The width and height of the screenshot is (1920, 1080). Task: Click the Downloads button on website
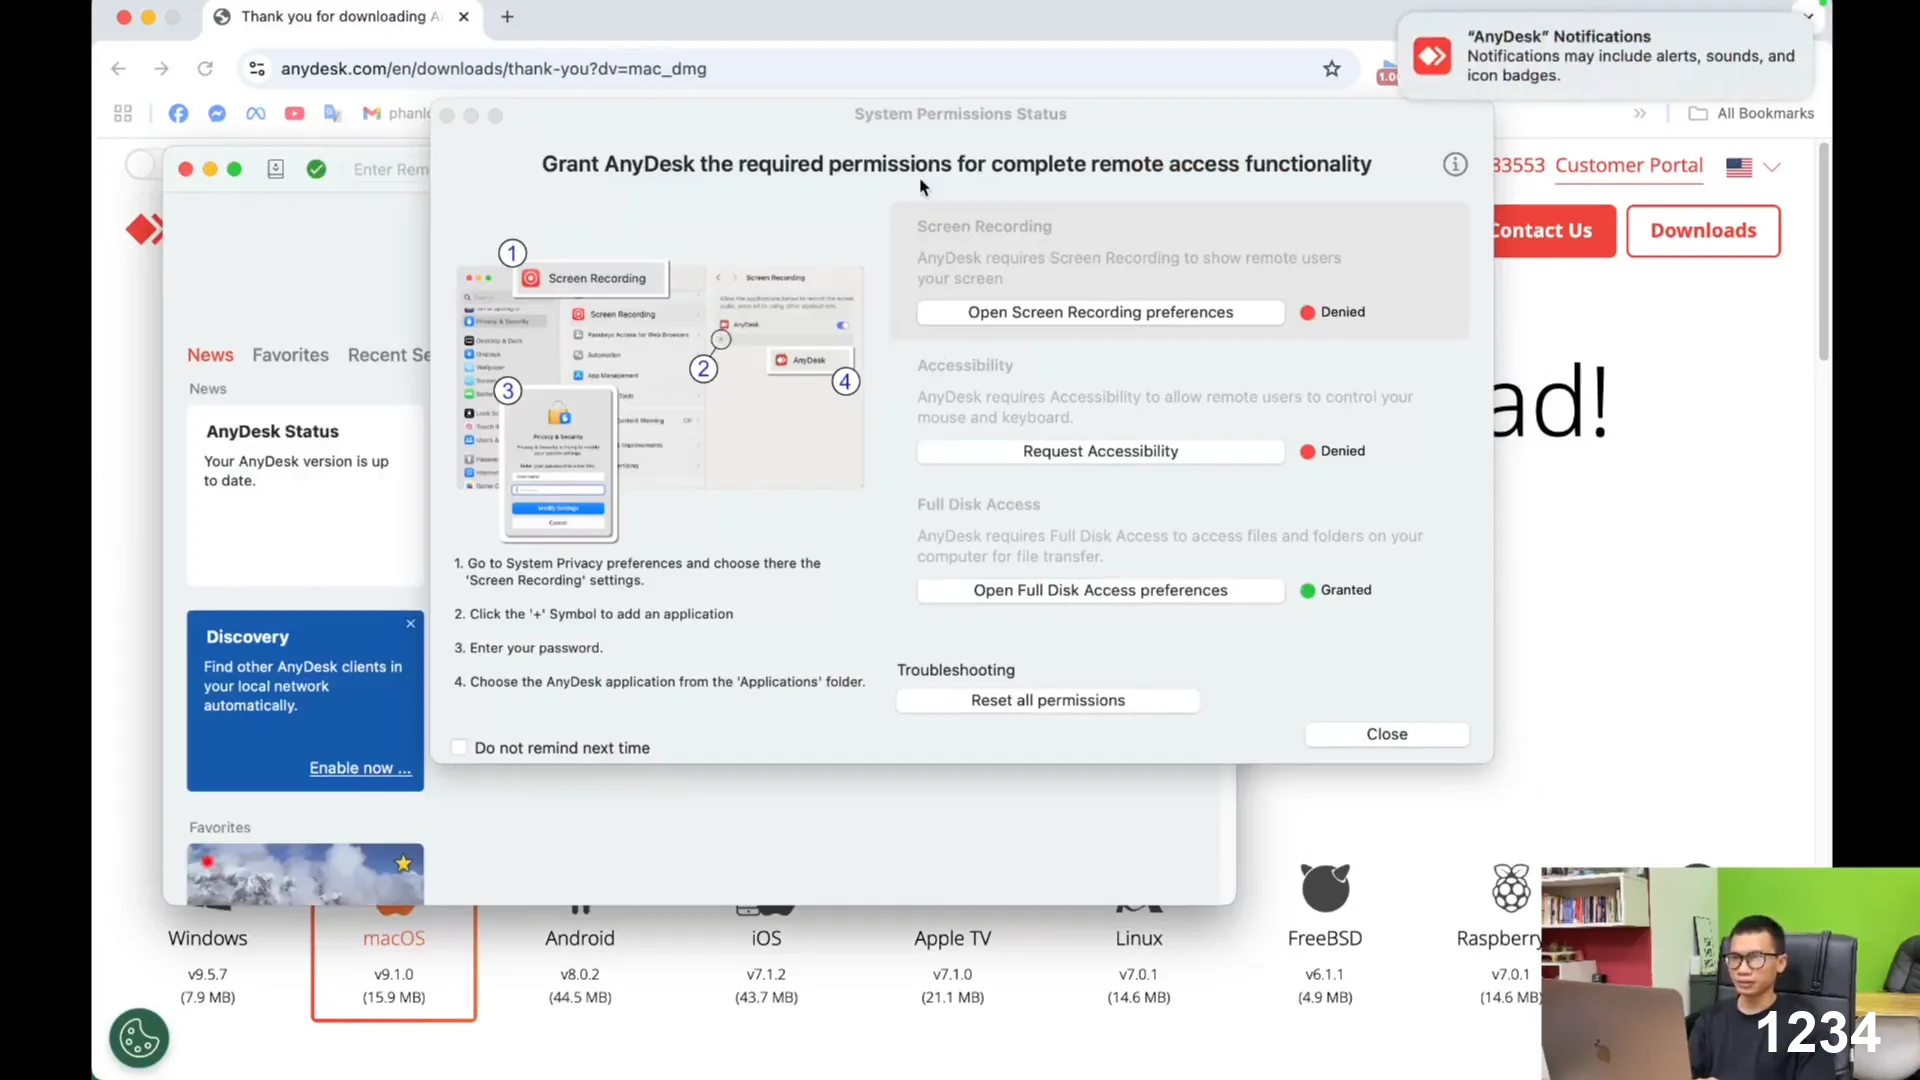point(1703,231)
